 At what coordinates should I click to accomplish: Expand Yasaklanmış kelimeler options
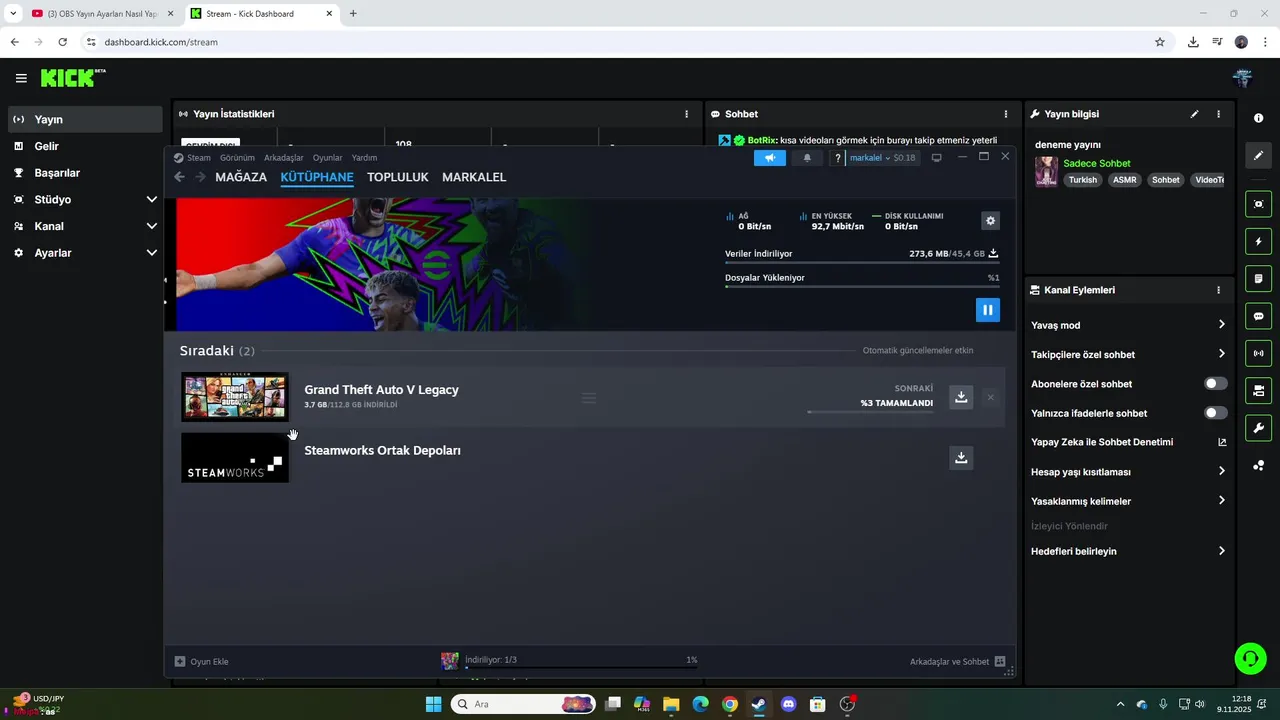(1221, 501)
